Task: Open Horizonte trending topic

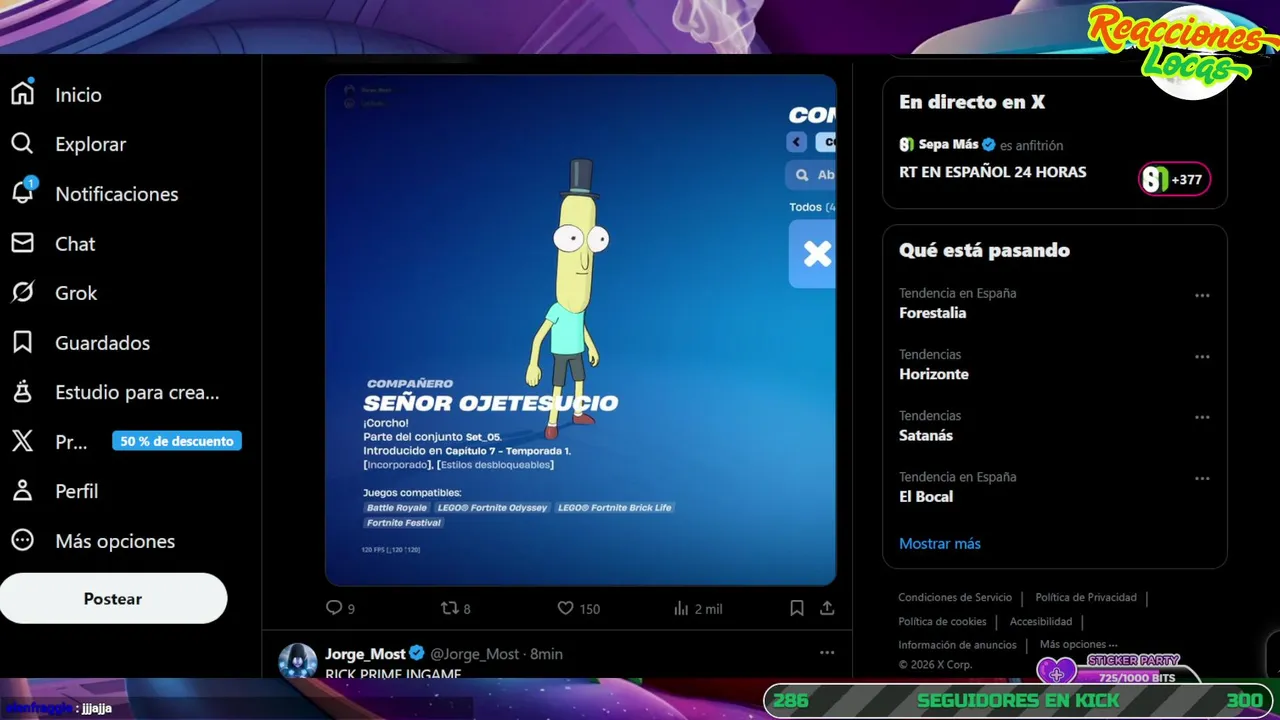Action: coord(934,374)
